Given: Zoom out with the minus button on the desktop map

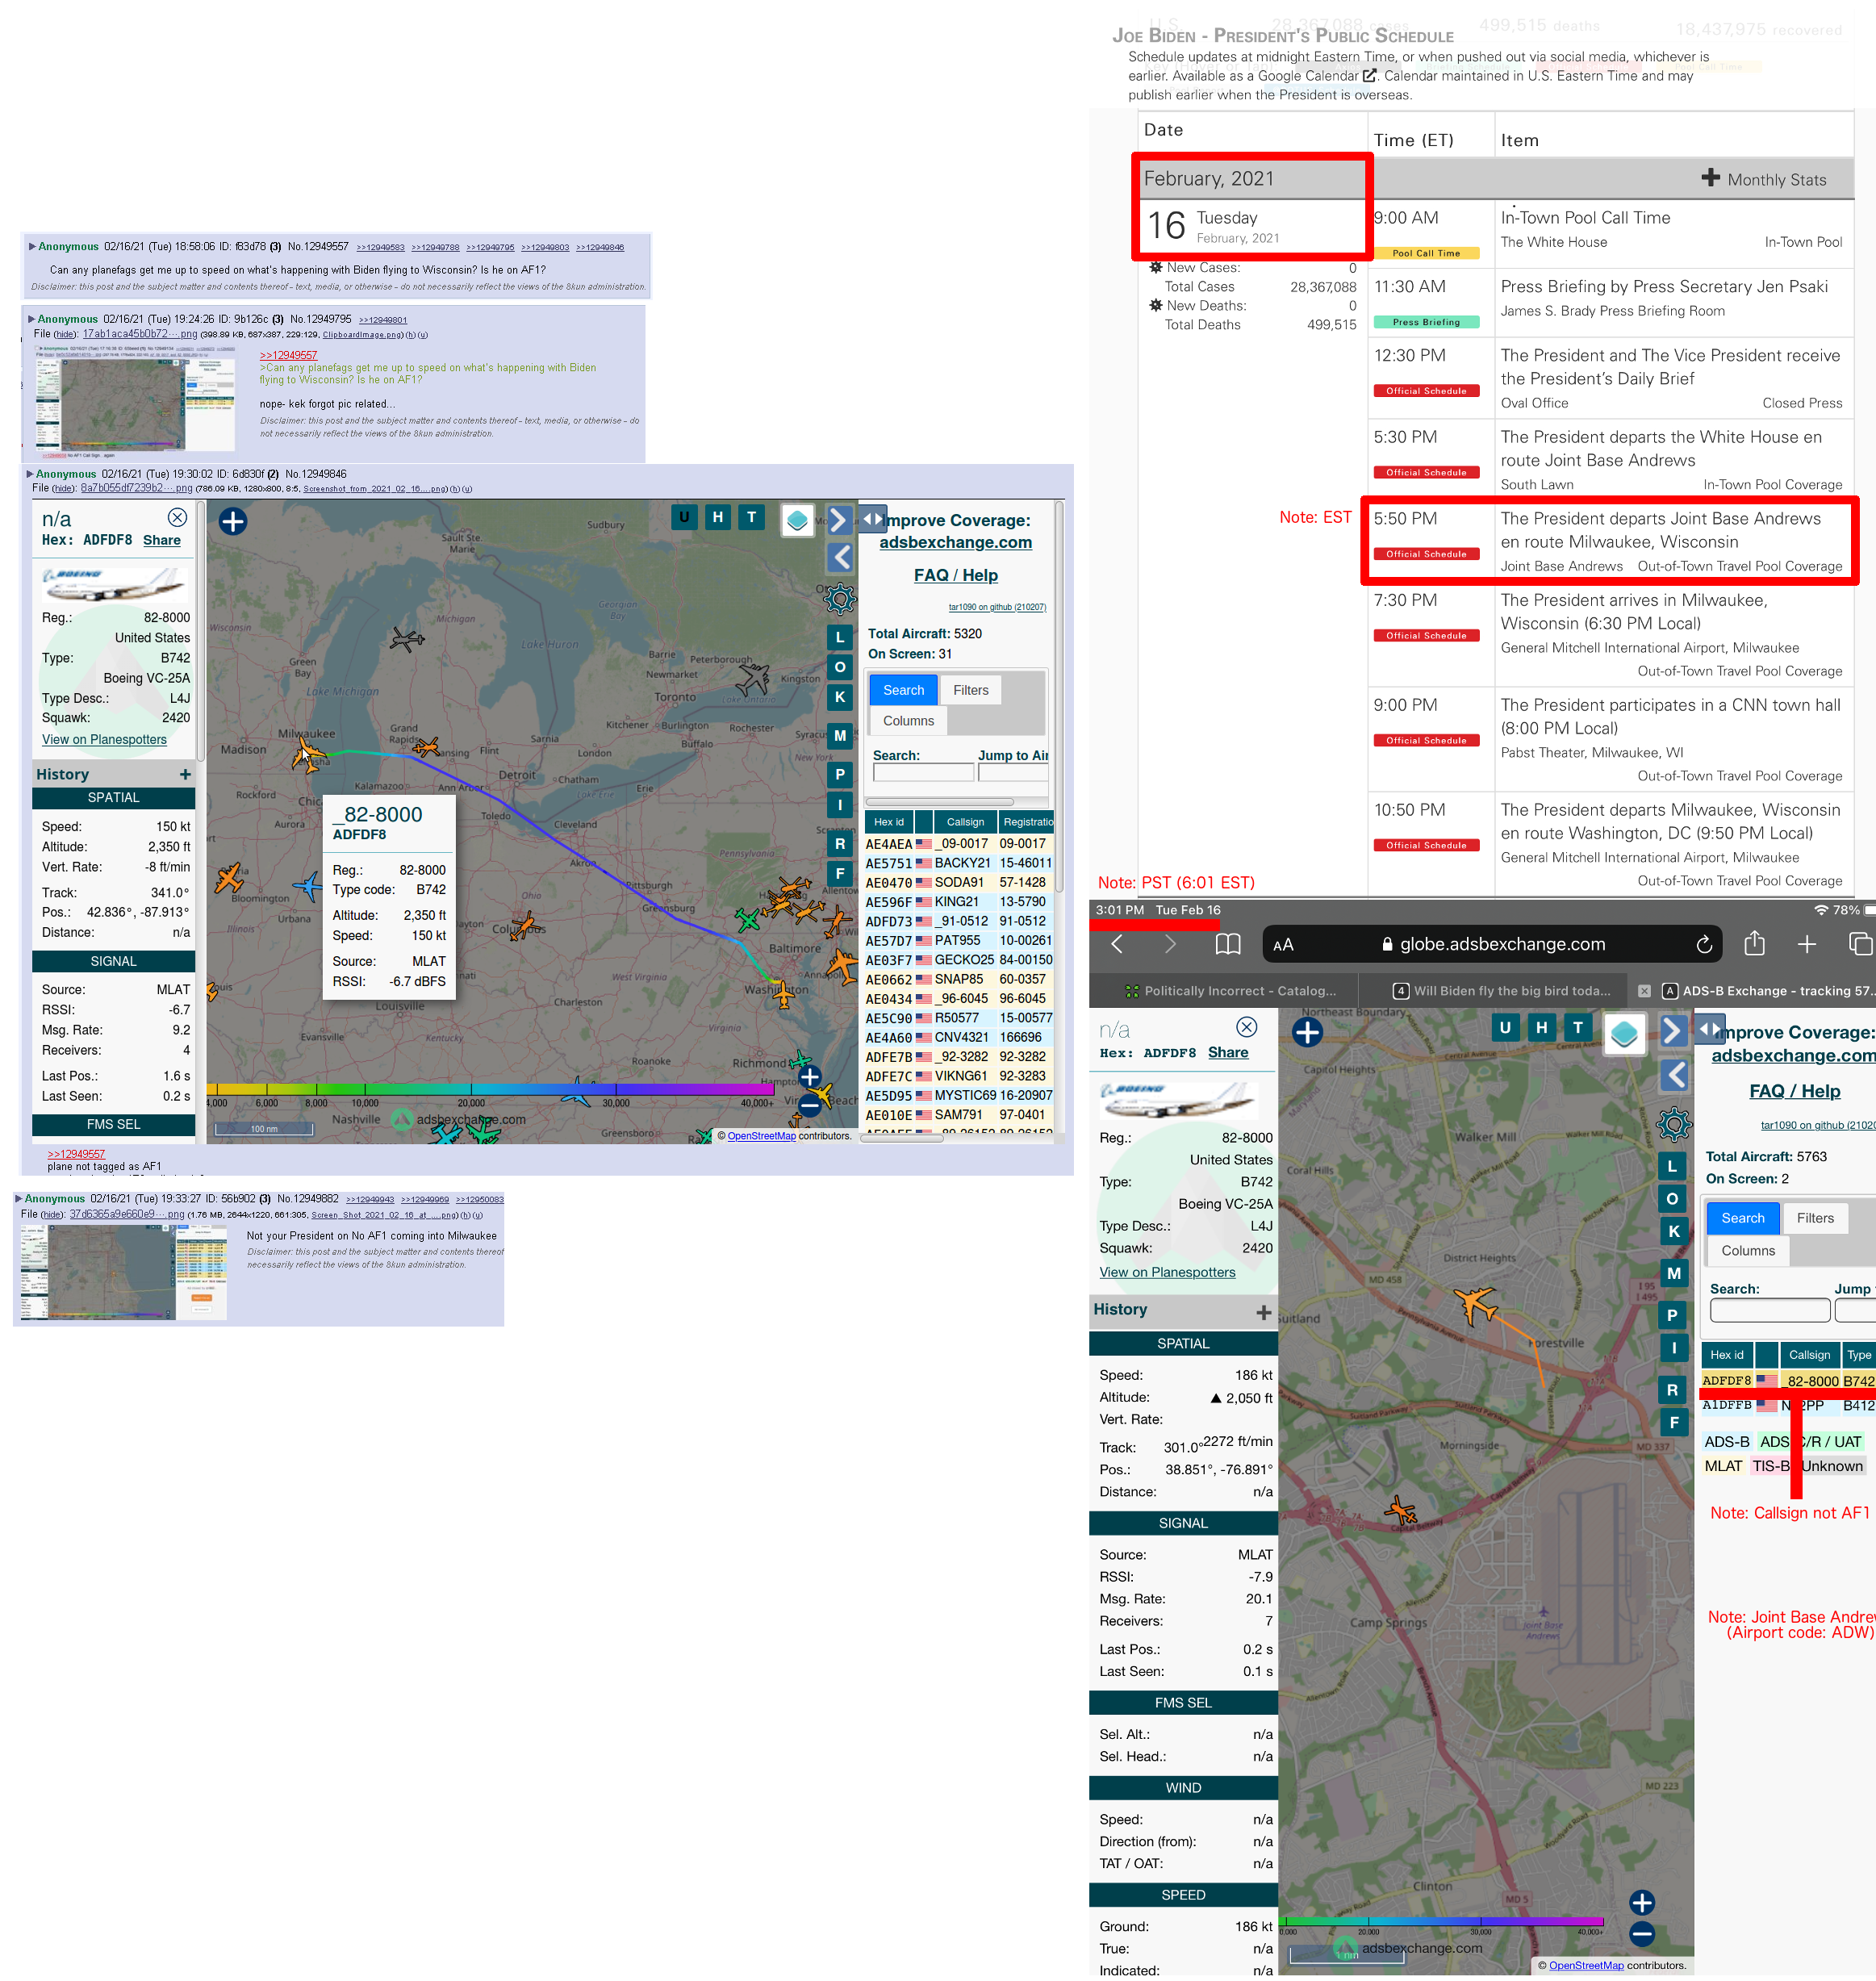Looking at the screenshot, I should coord(810,1106).
